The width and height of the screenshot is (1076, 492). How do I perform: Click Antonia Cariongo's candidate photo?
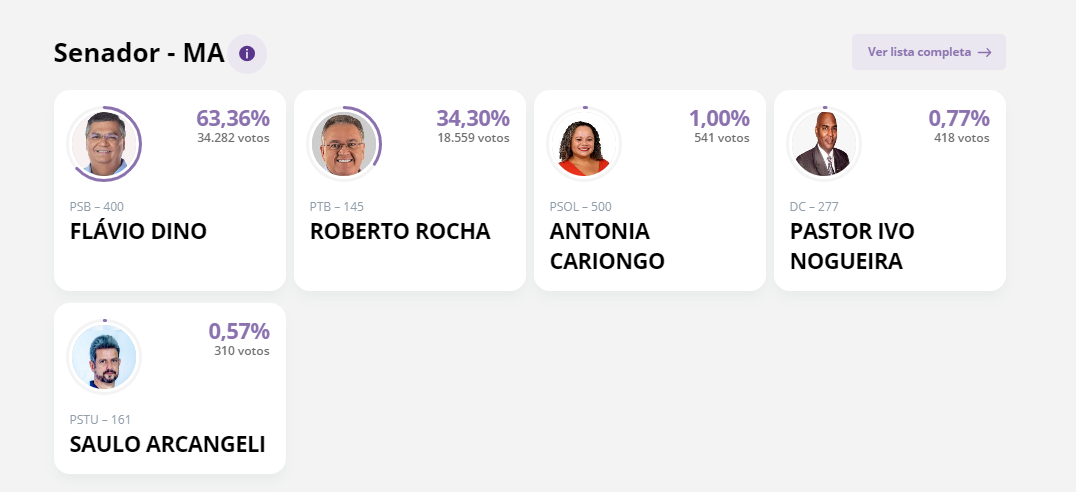585,144
